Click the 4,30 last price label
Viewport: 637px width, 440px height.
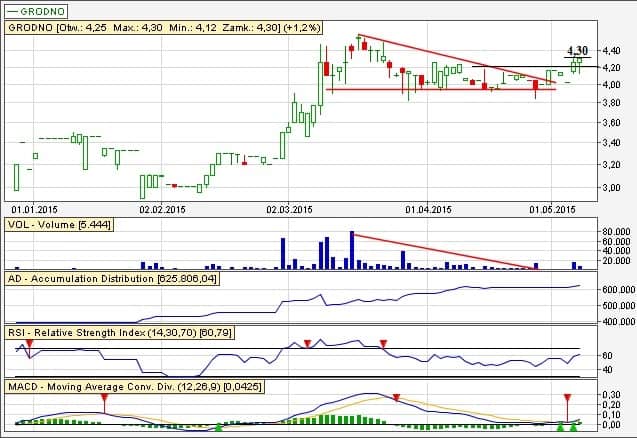tap(576, 50)
